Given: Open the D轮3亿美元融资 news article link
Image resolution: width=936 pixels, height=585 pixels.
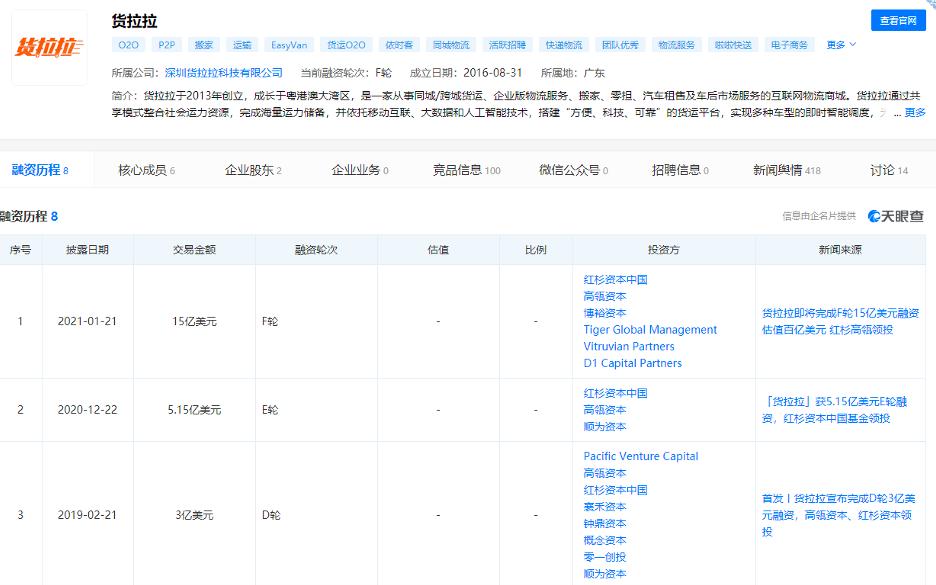Looking at the screenshot, I should (x=838, y=515).
